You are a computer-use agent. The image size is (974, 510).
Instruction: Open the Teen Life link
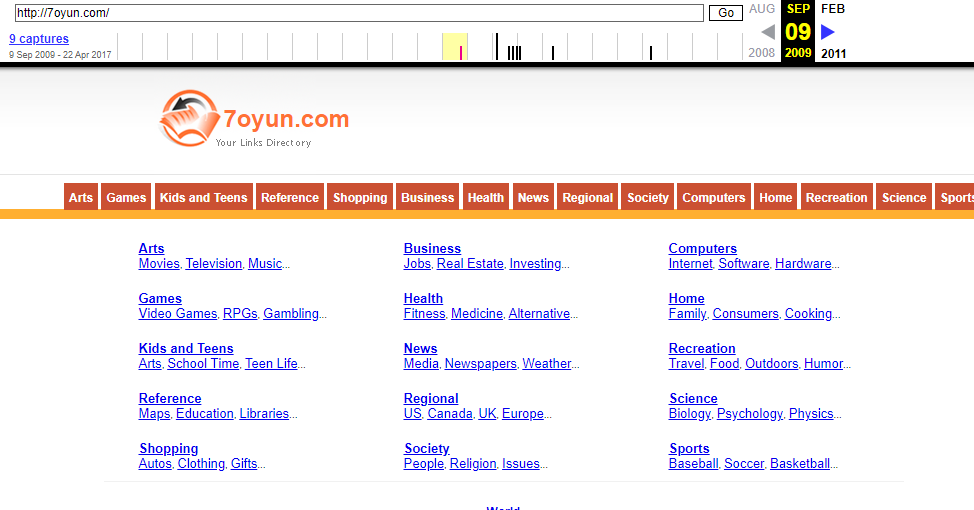271,363
